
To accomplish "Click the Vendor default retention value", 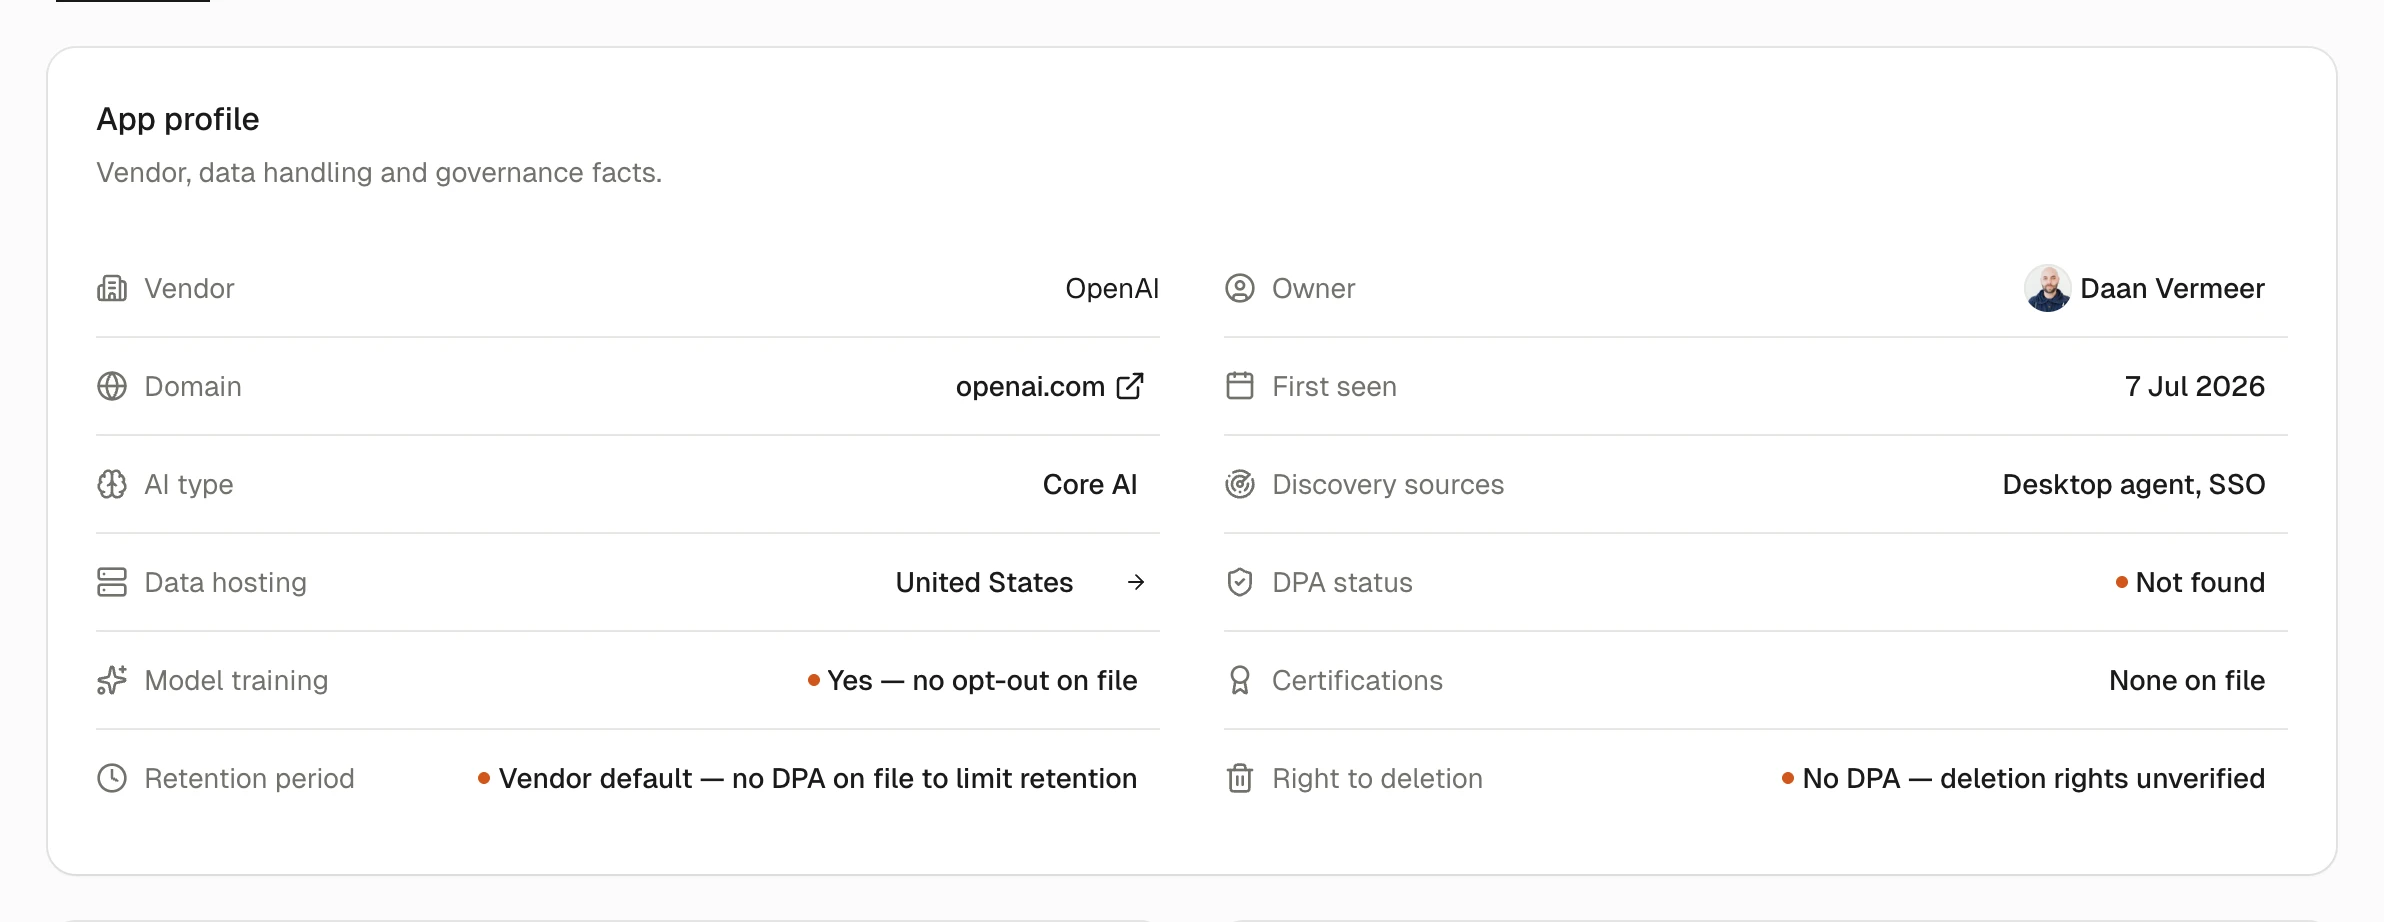I will (x=818, y=779).
